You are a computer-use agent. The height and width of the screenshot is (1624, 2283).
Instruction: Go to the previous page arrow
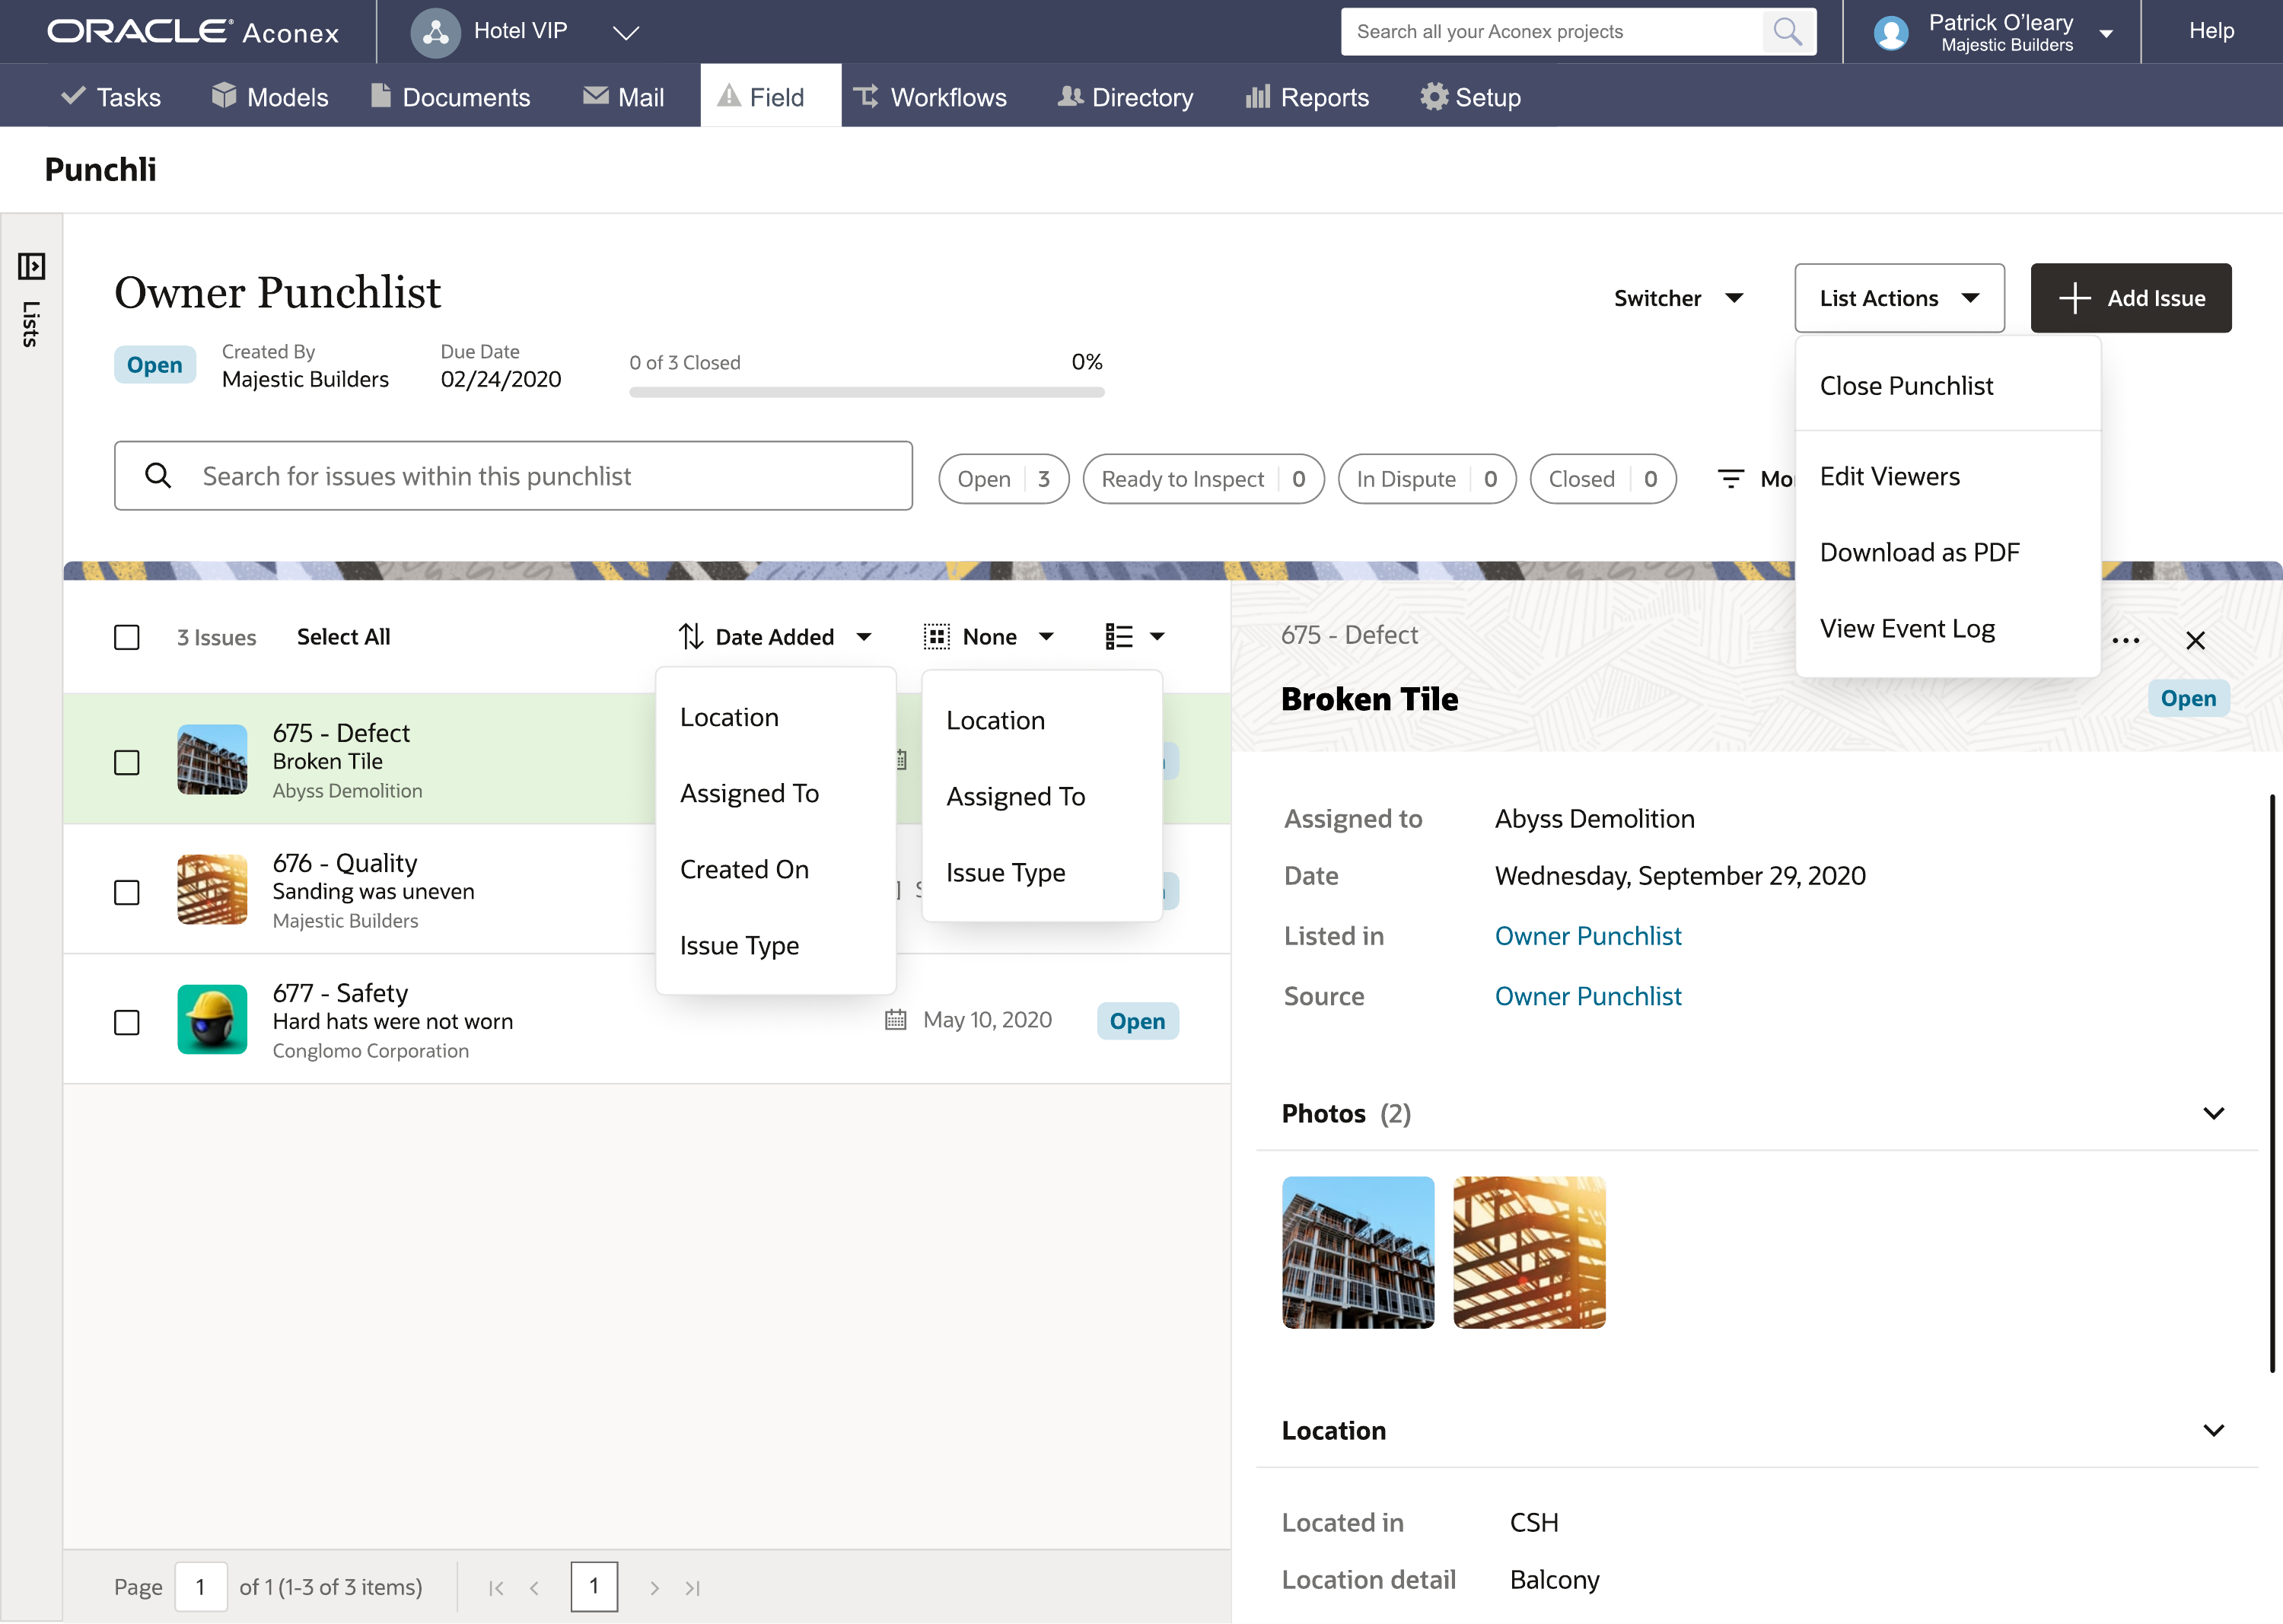[x=534, y=1588]
